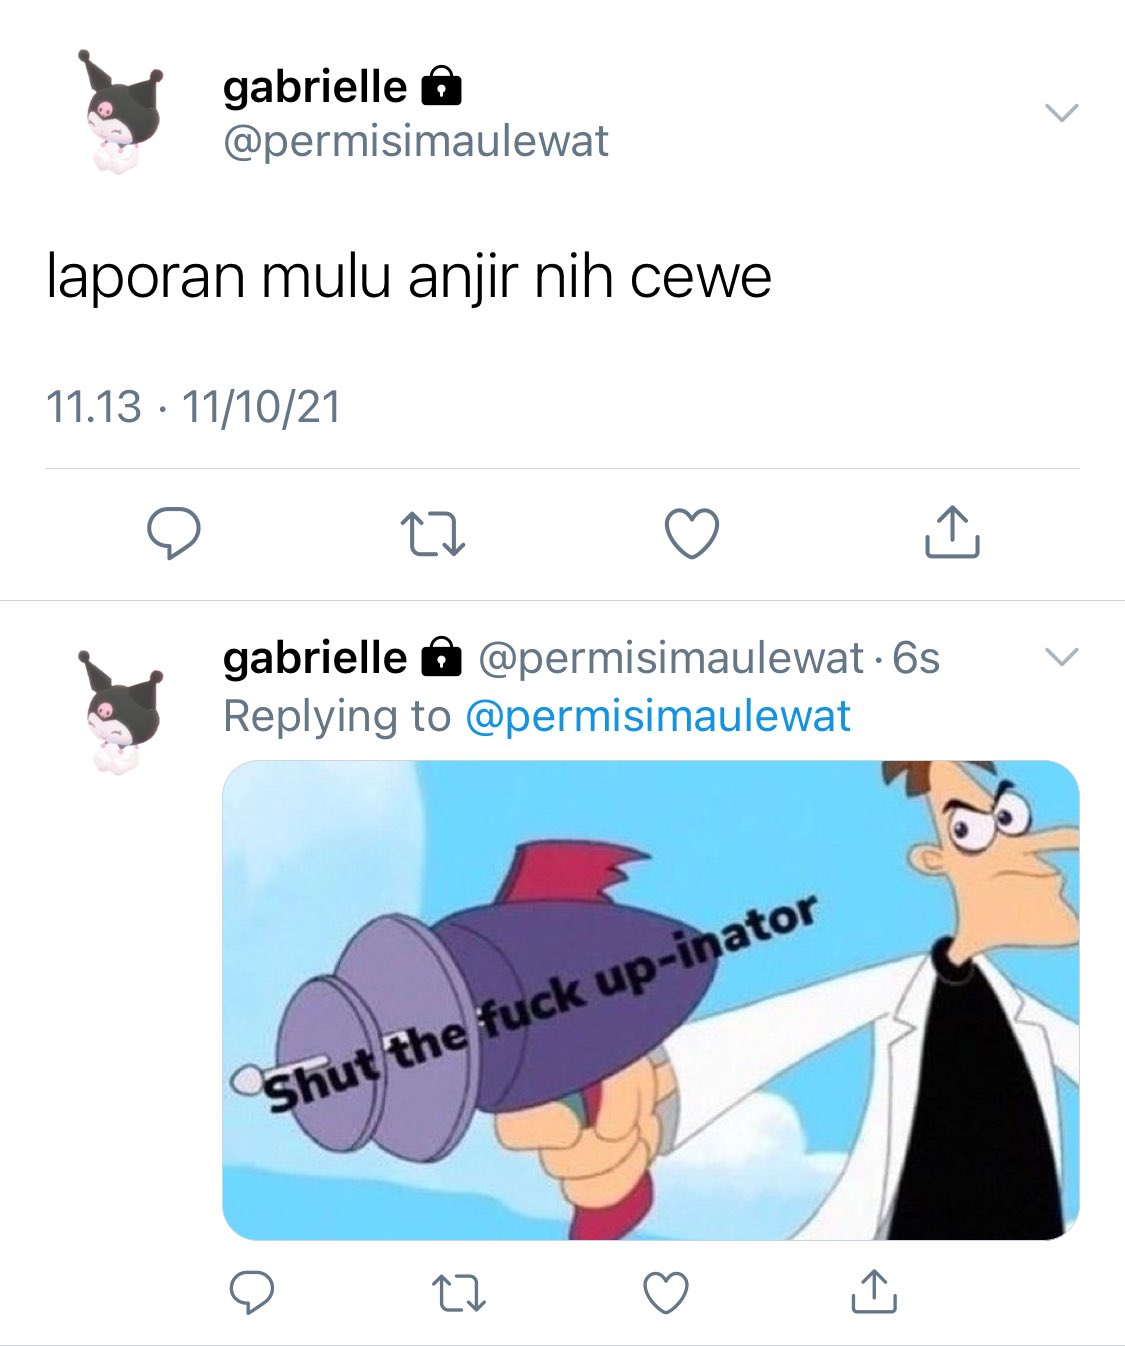
Task: Reply to the Doofenshmirtz image tweet
Action: 252,1291
